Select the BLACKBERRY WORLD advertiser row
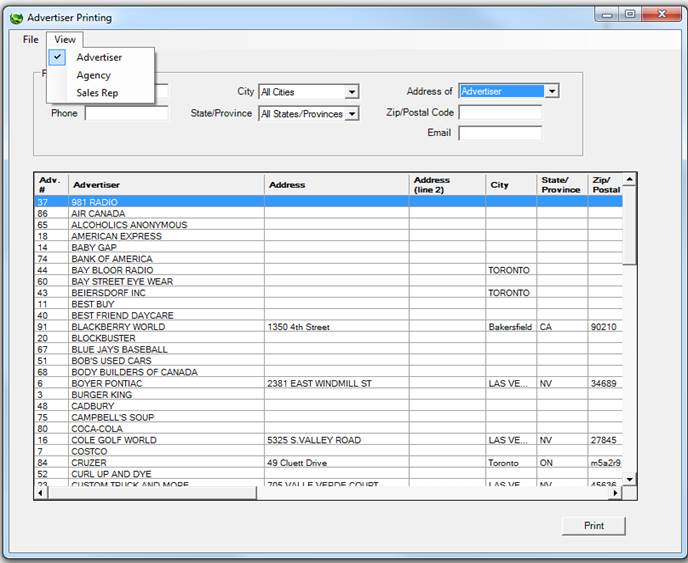 118,327
